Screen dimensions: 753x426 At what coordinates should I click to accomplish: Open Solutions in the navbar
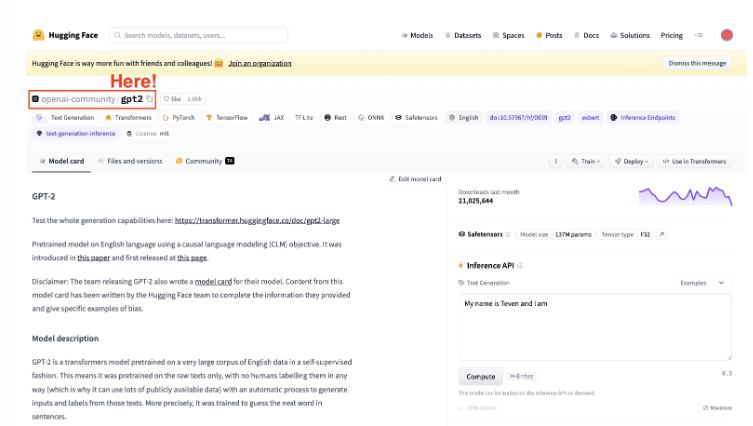[630, 35]
